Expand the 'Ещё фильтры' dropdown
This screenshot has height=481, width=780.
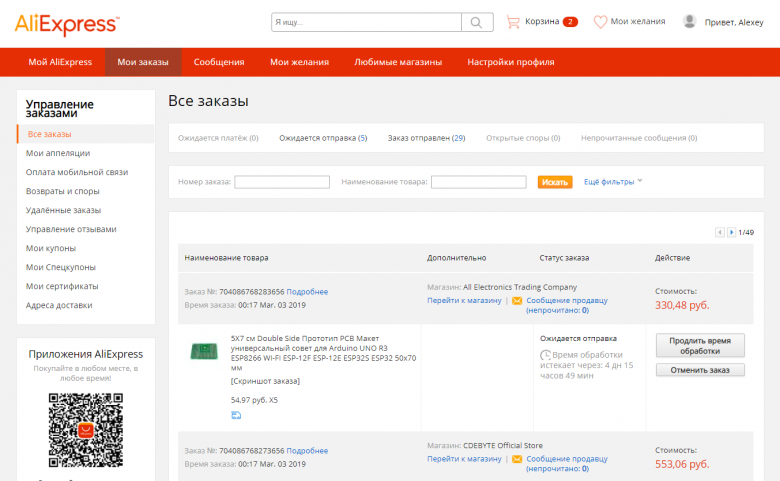tap(612, 181)
